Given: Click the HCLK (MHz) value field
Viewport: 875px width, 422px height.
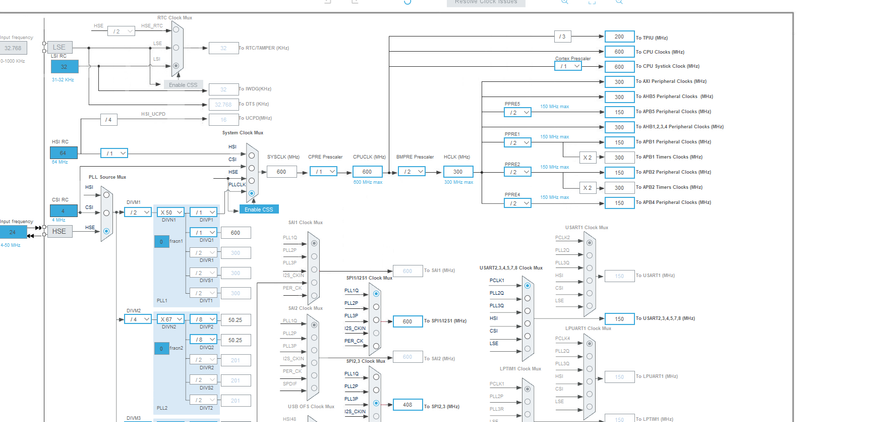Looking at the screenshot, I should pos(458,172).
